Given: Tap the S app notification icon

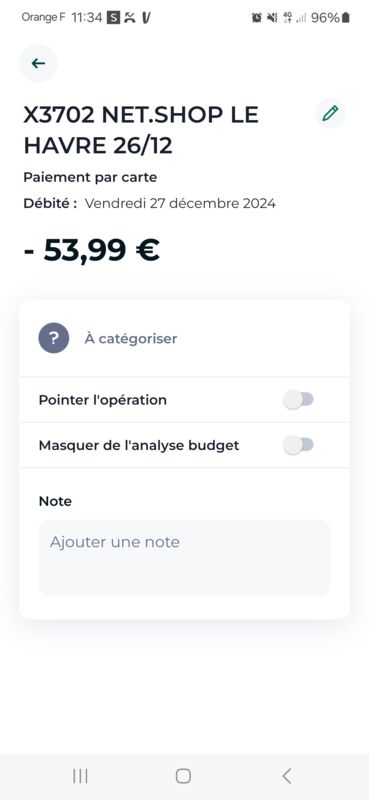Looking at the screenshot, I should click(x=113, y=18).
